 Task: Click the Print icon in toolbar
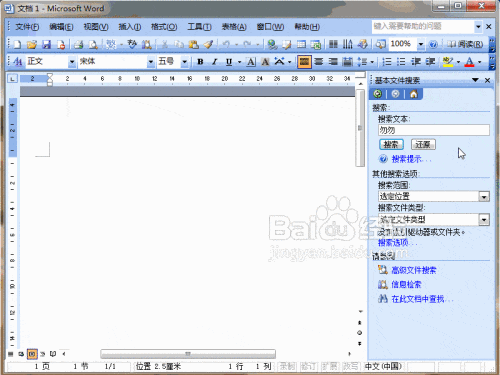(79, 44)
